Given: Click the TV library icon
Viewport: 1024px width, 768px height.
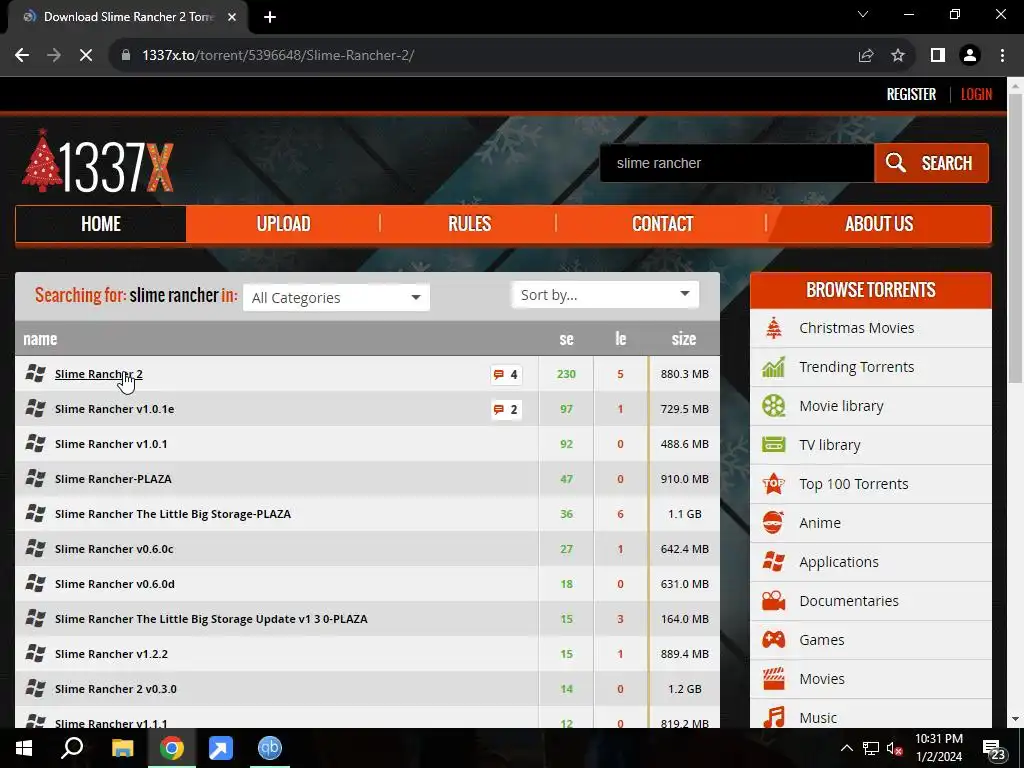Looking at the screenshot, I should click(774, 445).
